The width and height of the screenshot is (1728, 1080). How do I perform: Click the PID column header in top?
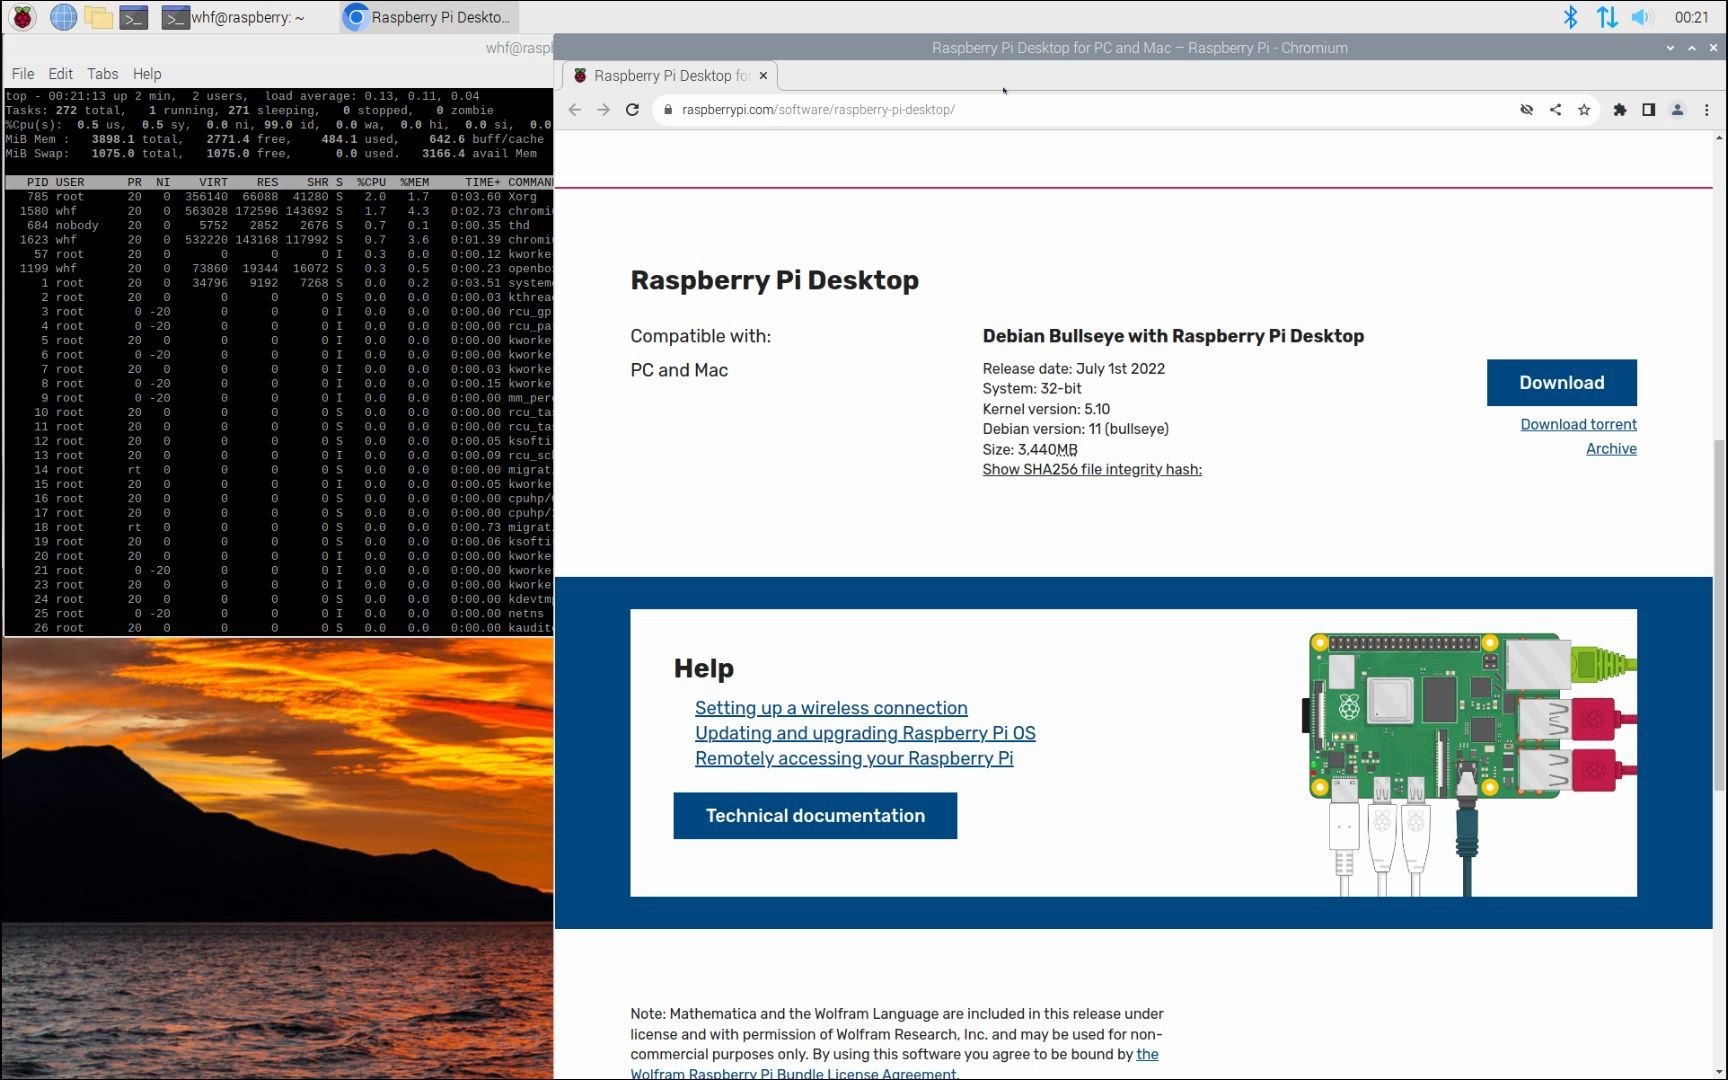click(37, 183)
